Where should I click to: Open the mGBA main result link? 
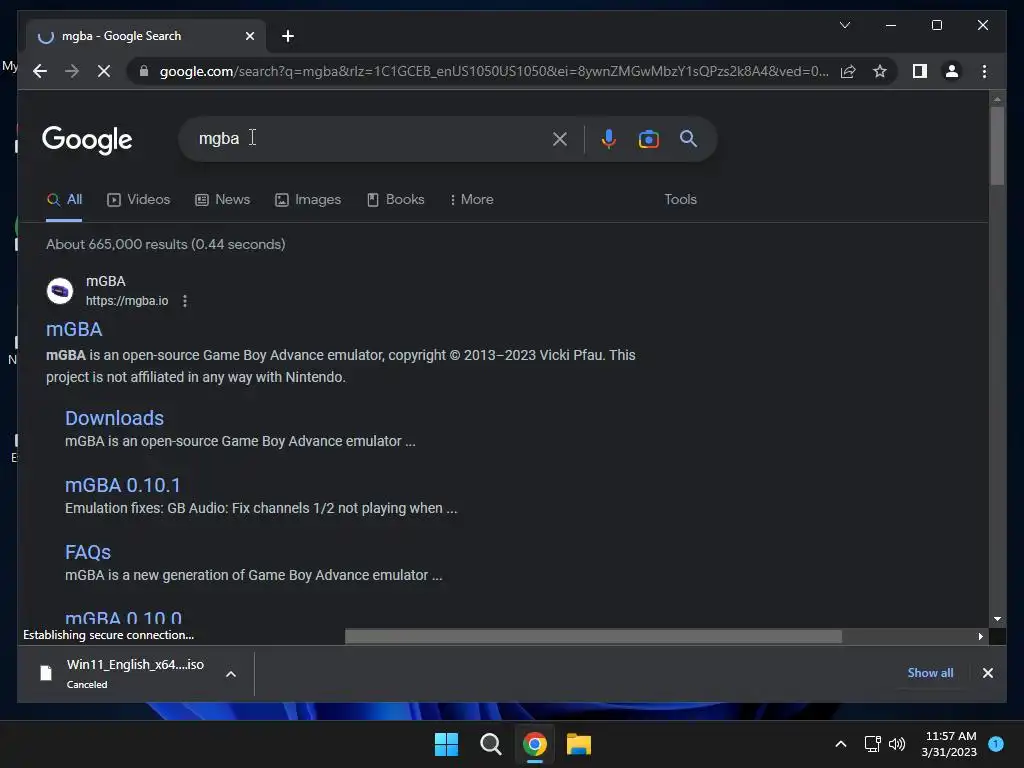74,329
